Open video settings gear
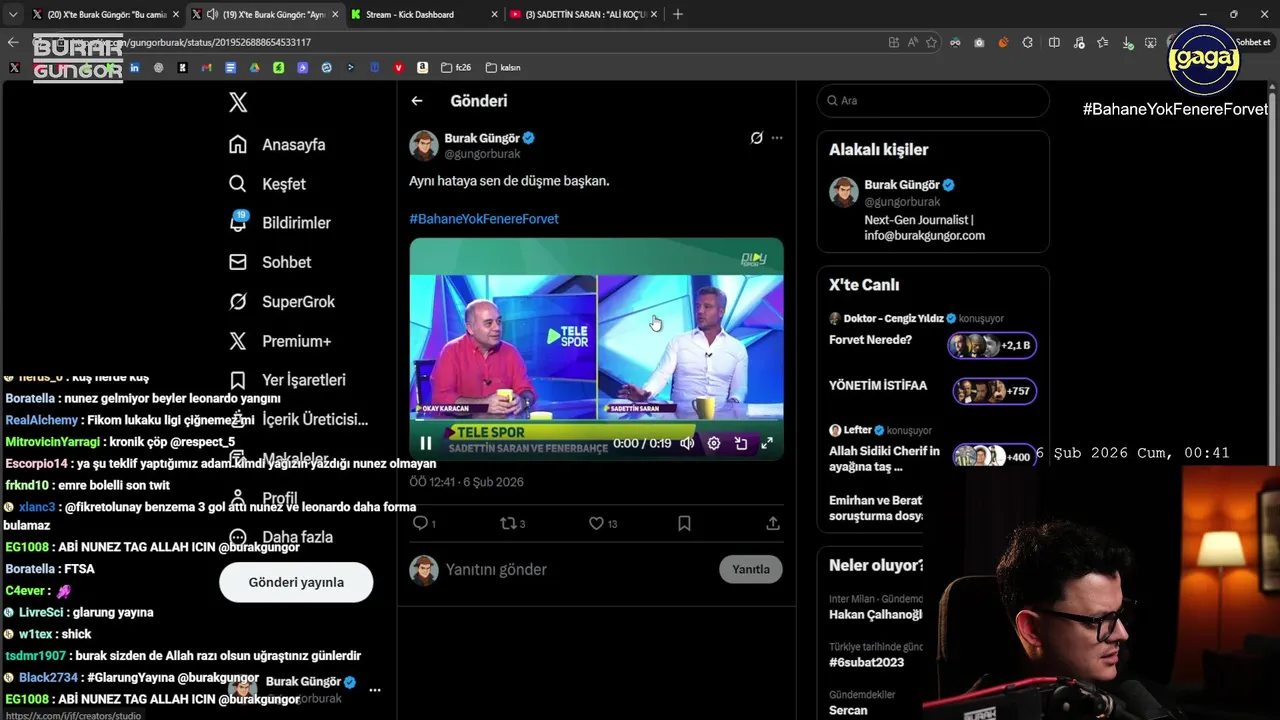The image size is (1280, 720). click(x=714, y=443)
